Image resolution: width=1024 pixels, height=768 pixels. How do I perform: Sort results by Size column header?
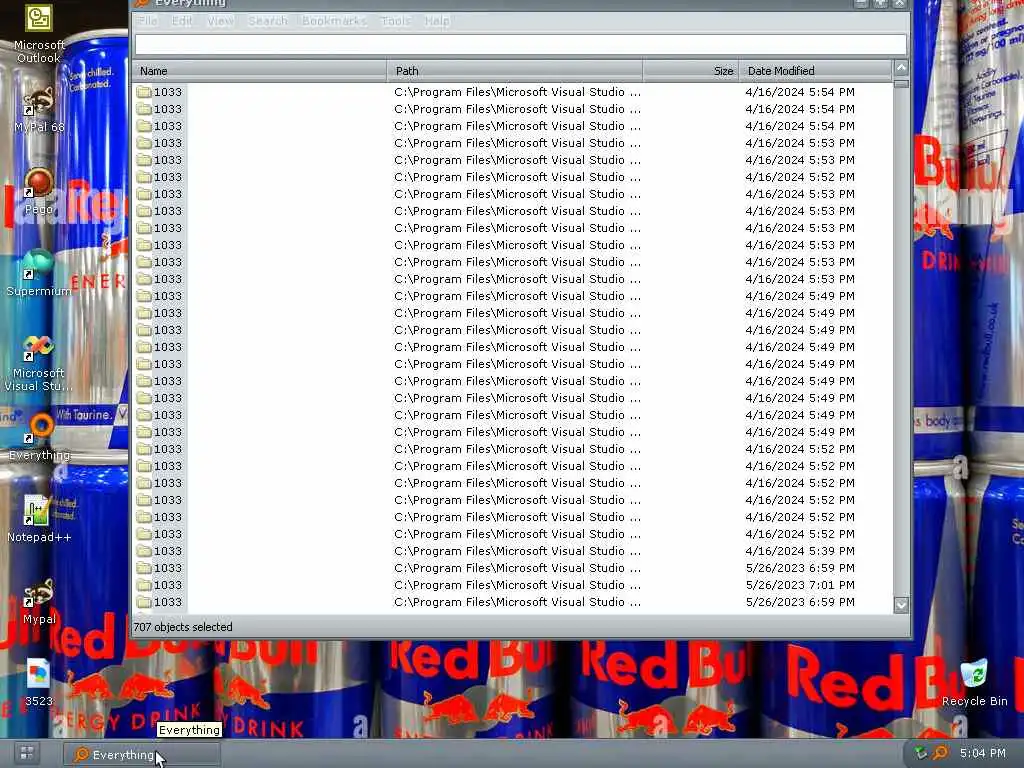[x=690, y=71]
